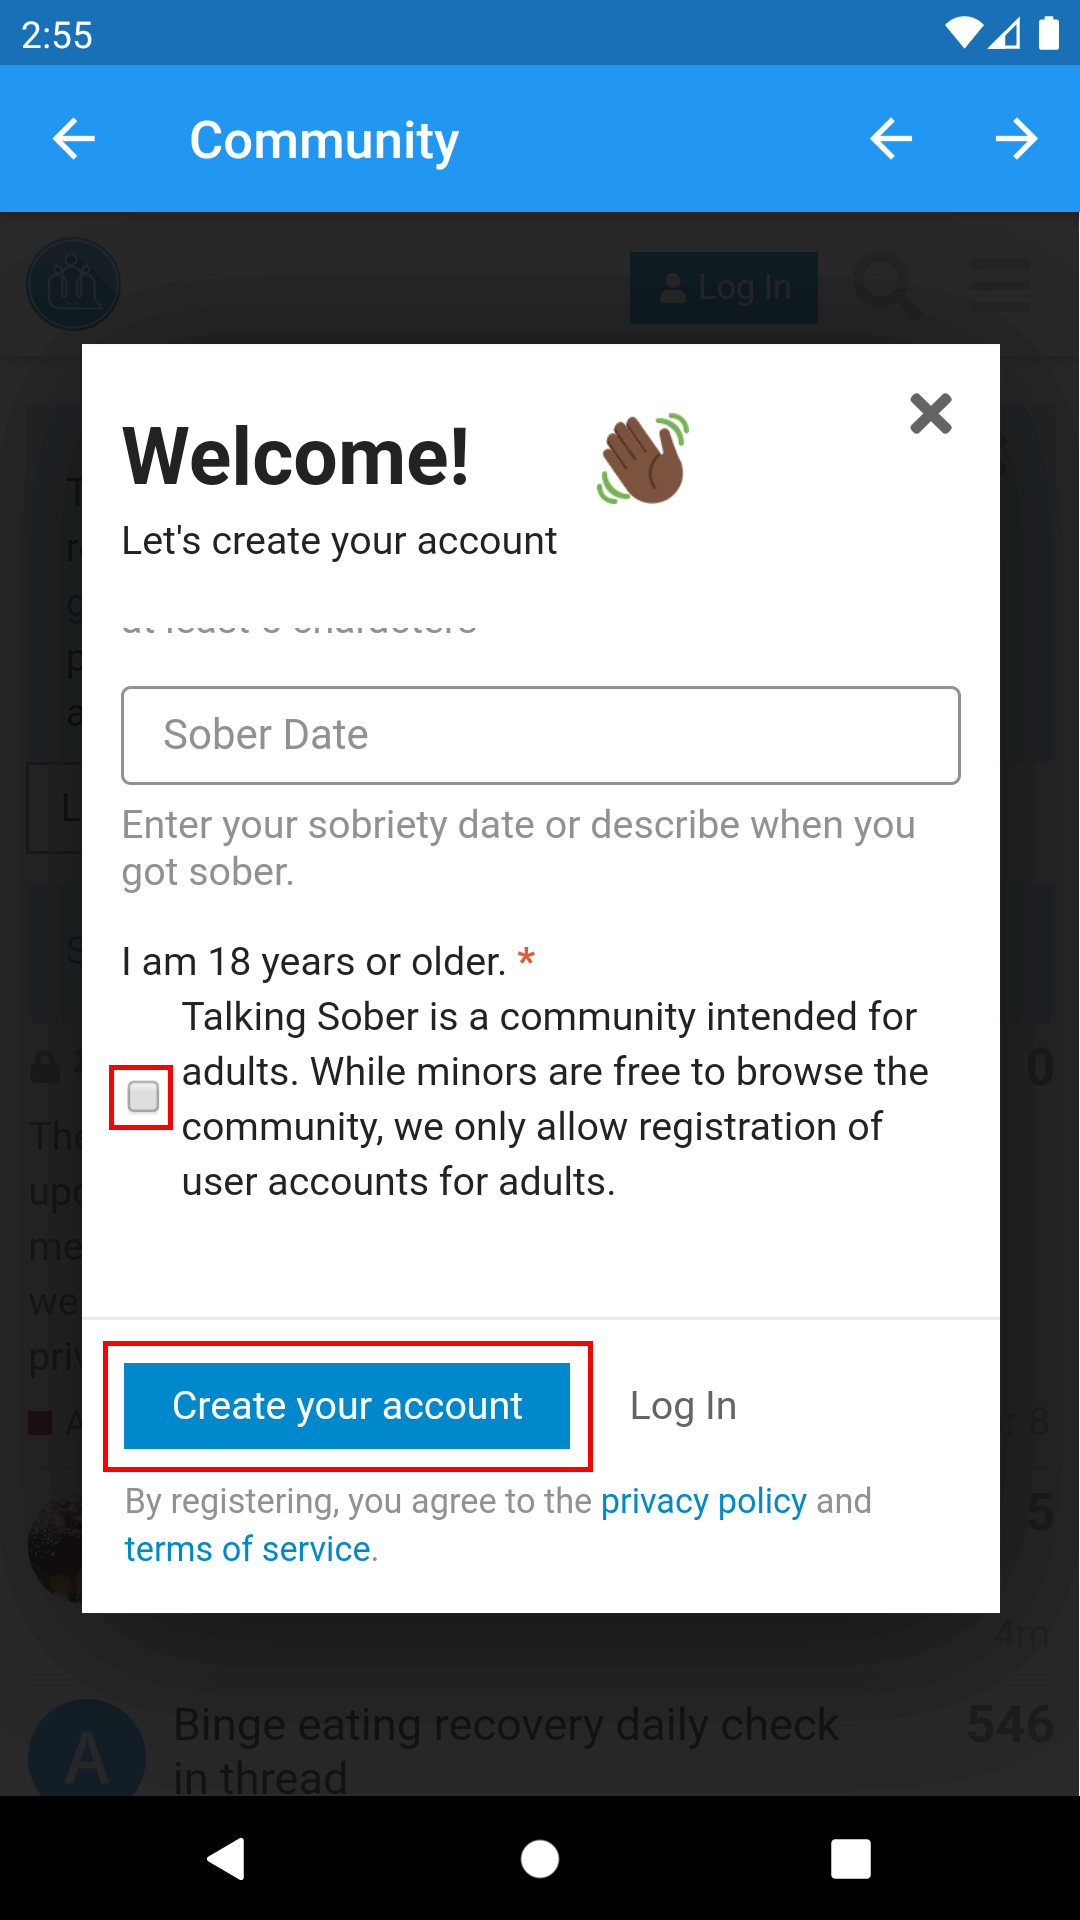This screenshot has height=1920, width=1080.
Task: Tap the waving hand emoji
Action: click(645, 459)
